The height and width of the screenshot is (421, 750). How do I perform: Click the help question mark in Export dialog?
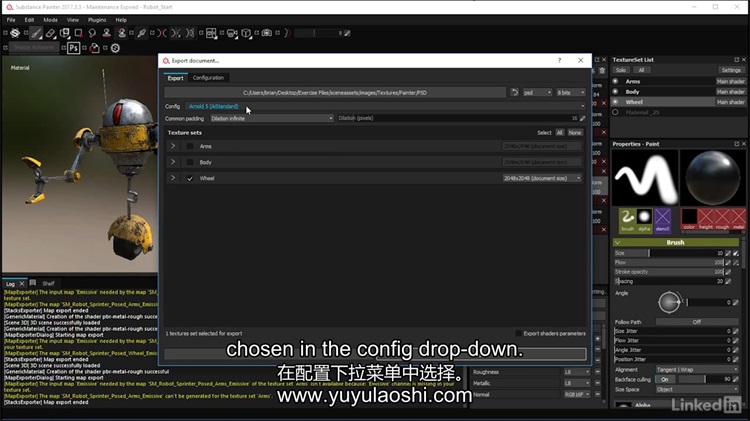559,60
